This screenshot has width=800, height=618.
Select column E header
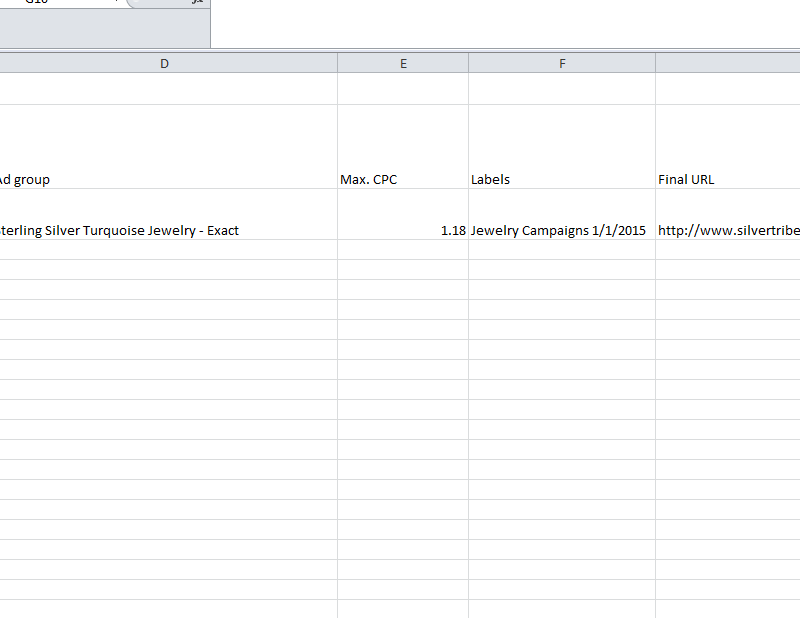tap(403, 62)
